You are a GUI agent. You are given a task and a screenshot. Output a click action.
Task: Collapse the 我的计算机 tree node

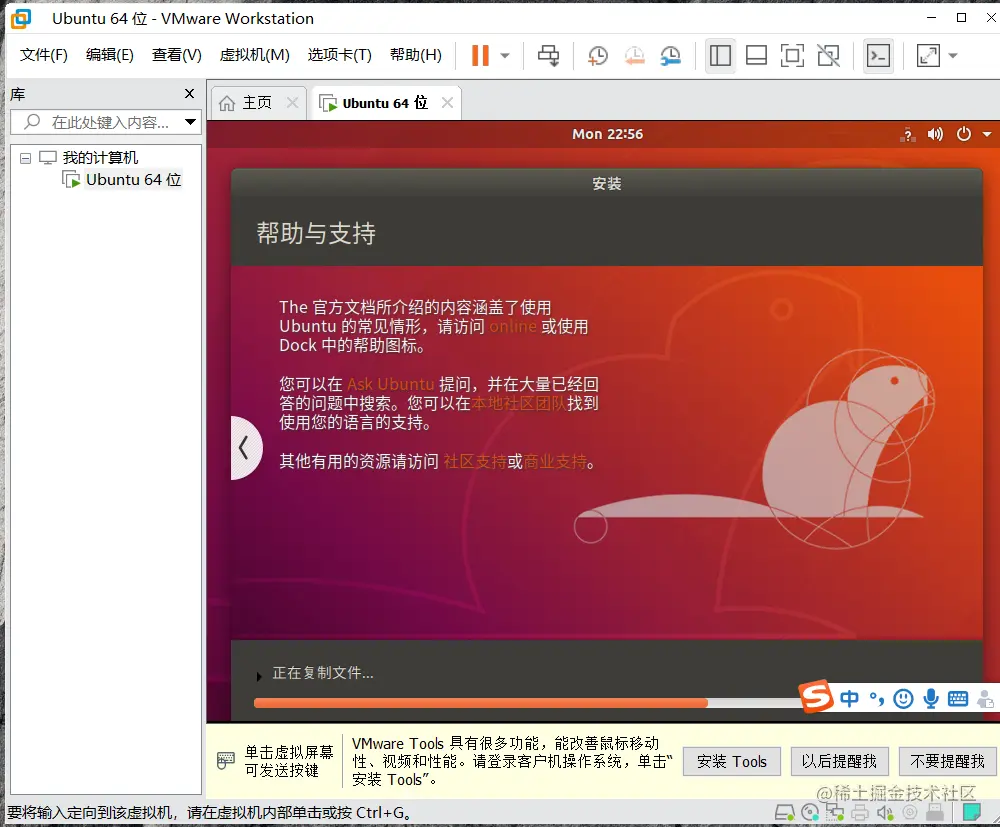[x=26, y=158]
